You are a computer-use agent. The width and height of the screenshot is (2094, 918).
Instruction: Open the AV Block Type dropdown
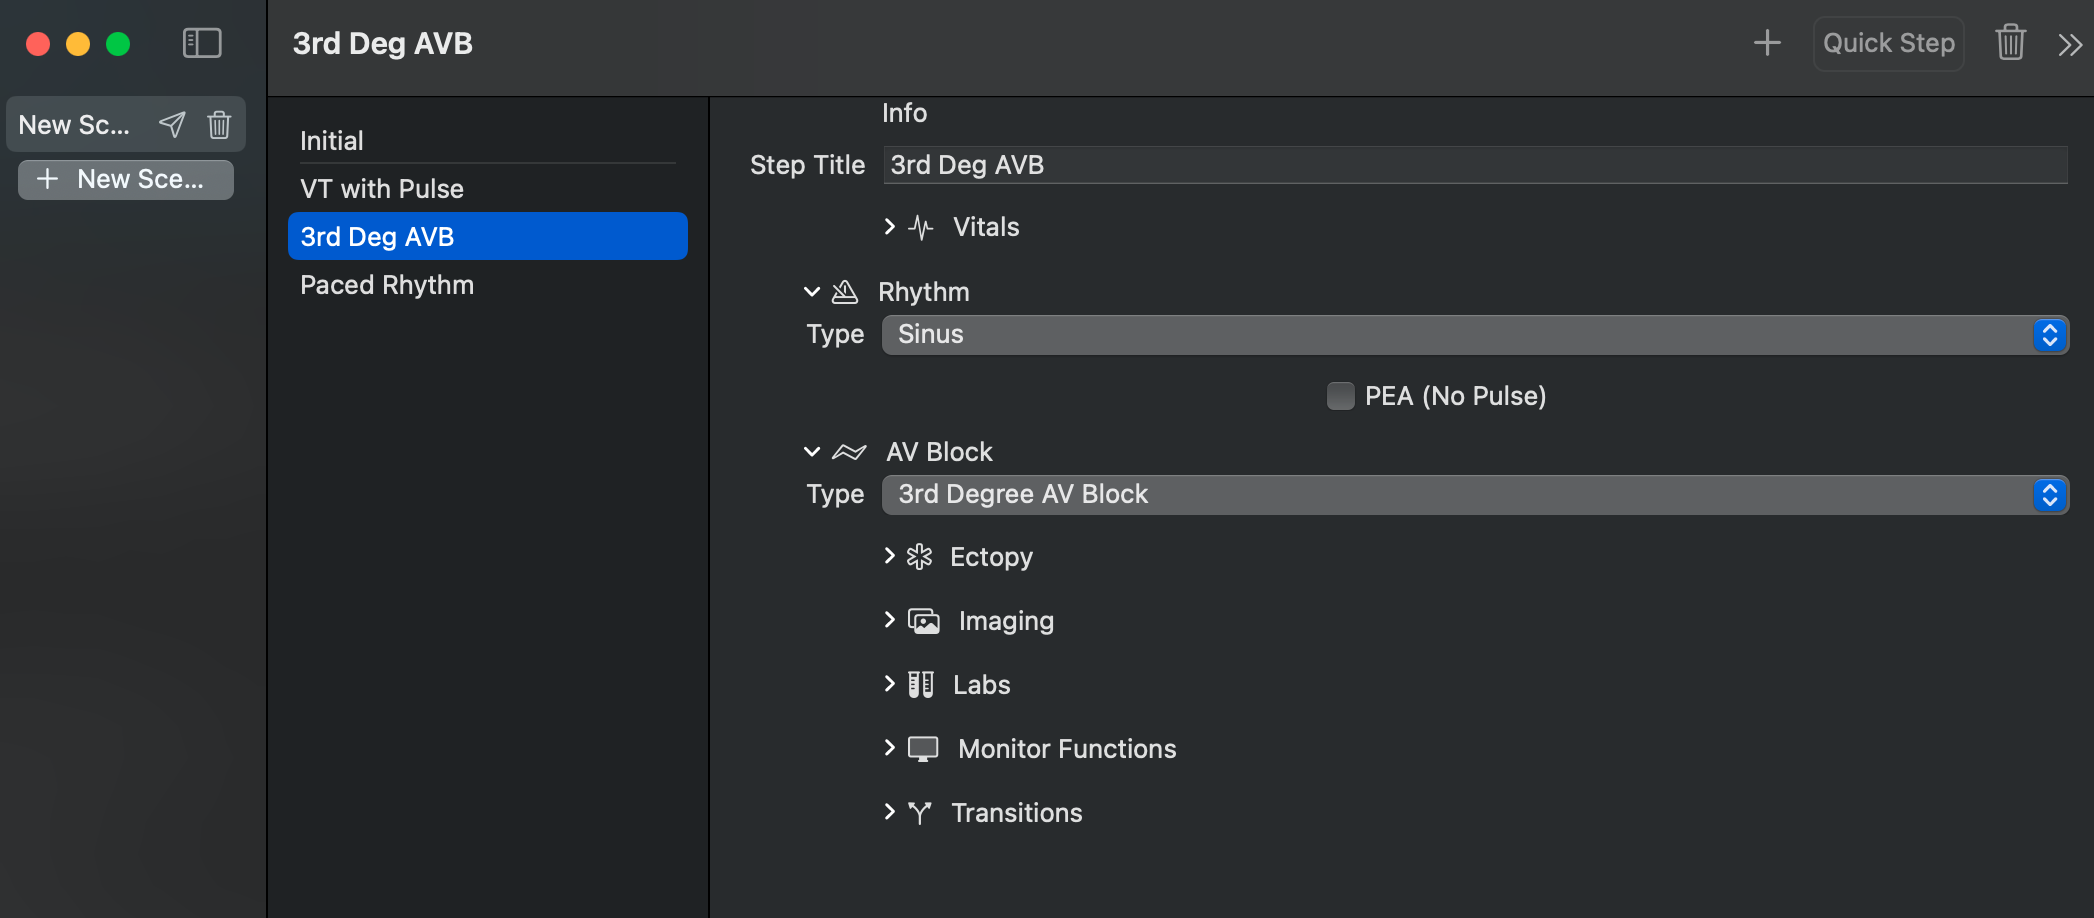pos(1474,495)
